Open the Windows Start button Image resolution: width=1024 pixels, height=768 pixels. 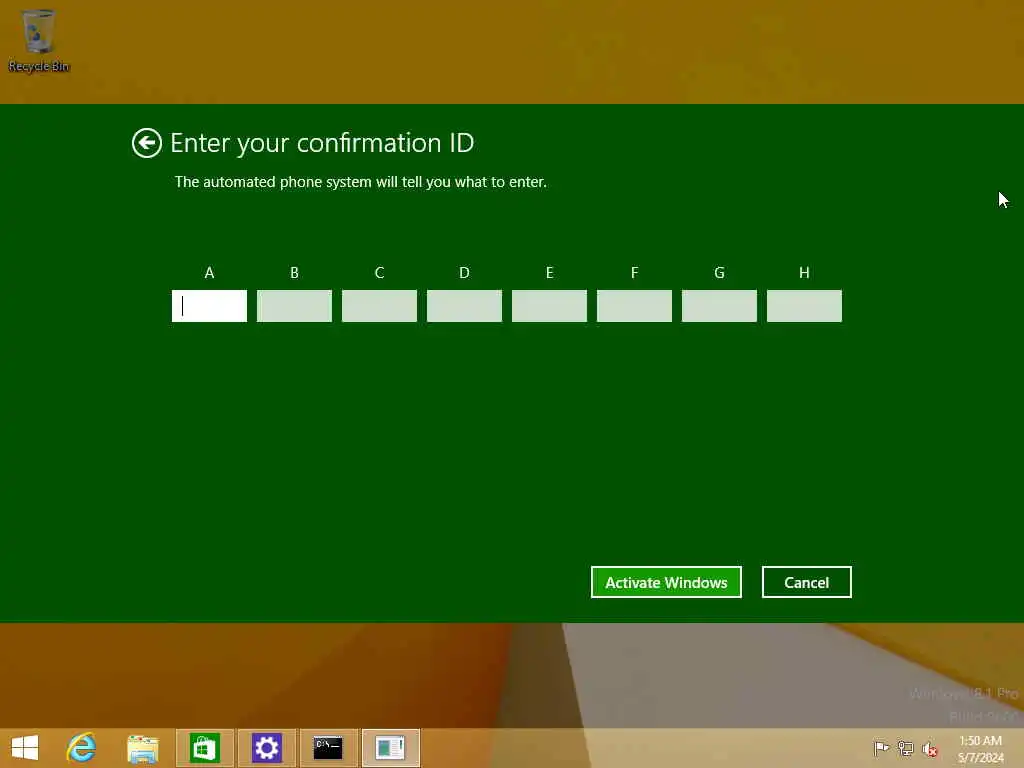(25, 748)
